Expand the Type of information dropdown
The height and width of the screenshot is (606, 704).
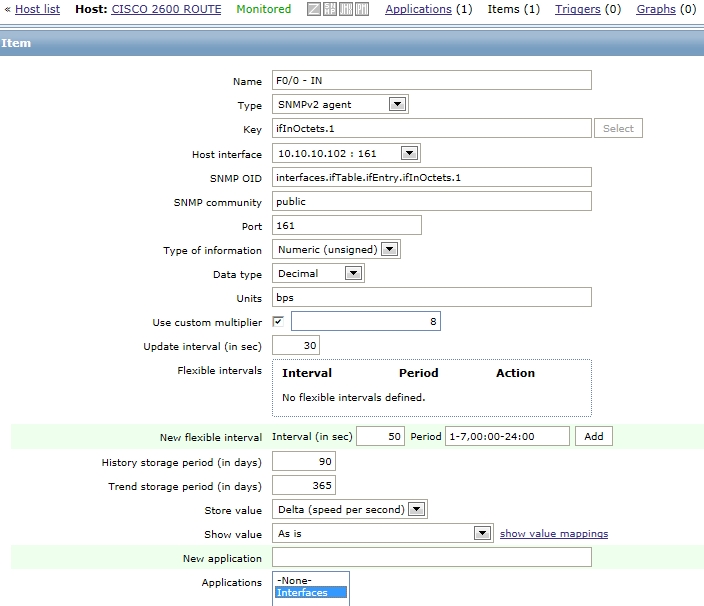pos(336,250)
